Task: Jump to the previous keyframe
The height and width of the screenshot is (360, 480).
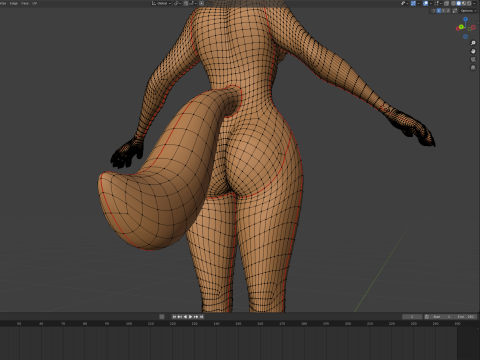Action: click(180, 317)
